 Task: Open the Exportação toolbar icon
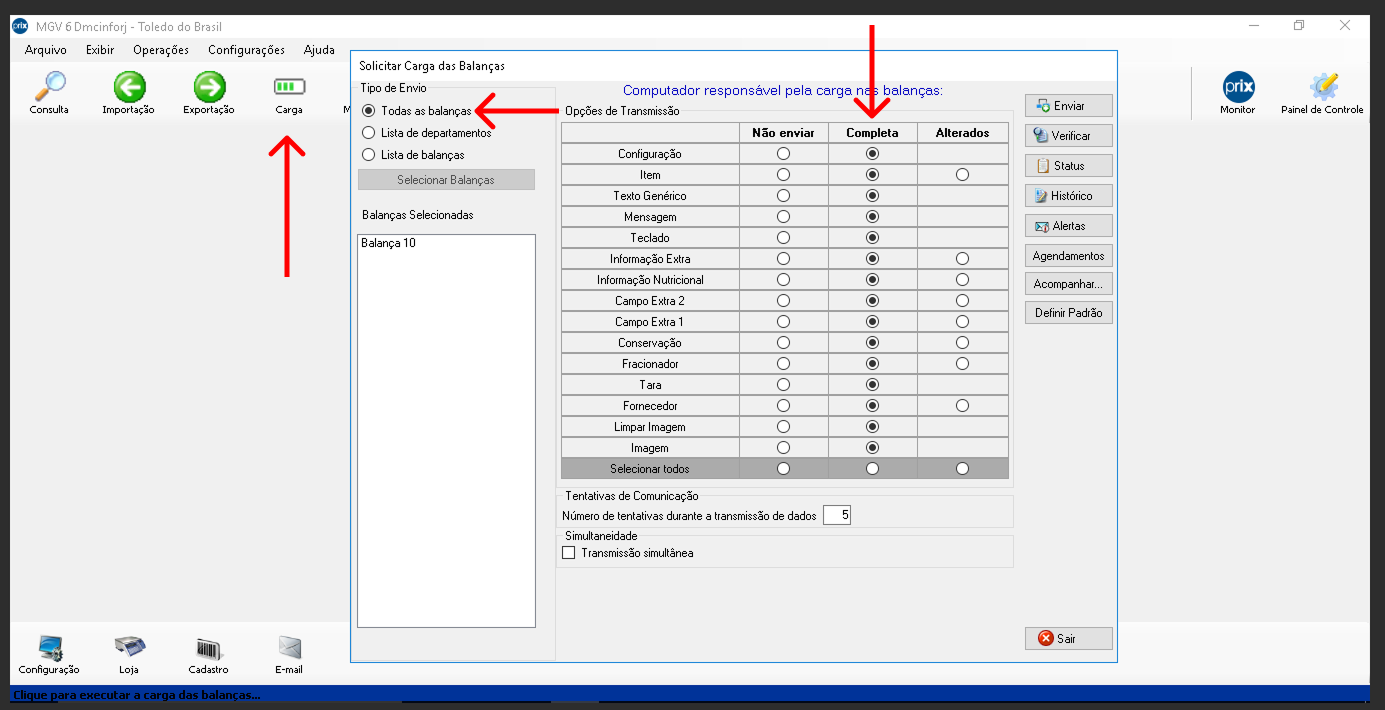pos(209,87)
